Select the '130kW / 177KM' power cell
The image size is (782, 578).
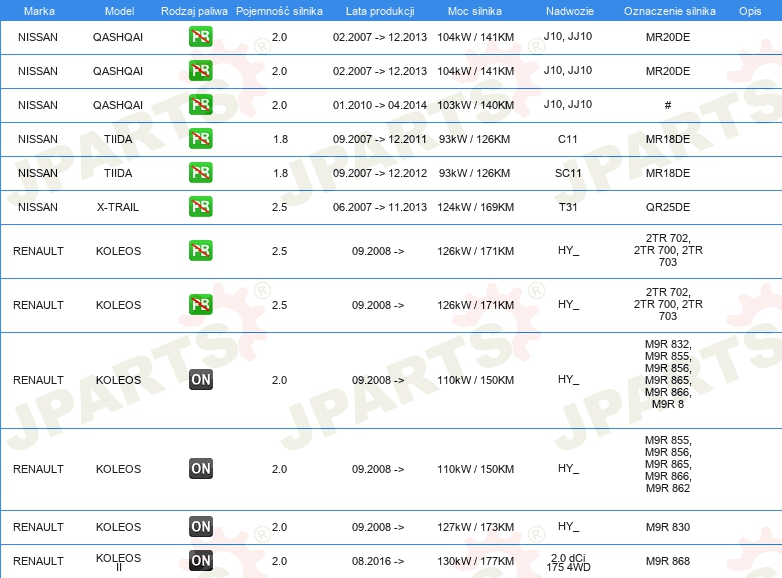pos(476,561)
